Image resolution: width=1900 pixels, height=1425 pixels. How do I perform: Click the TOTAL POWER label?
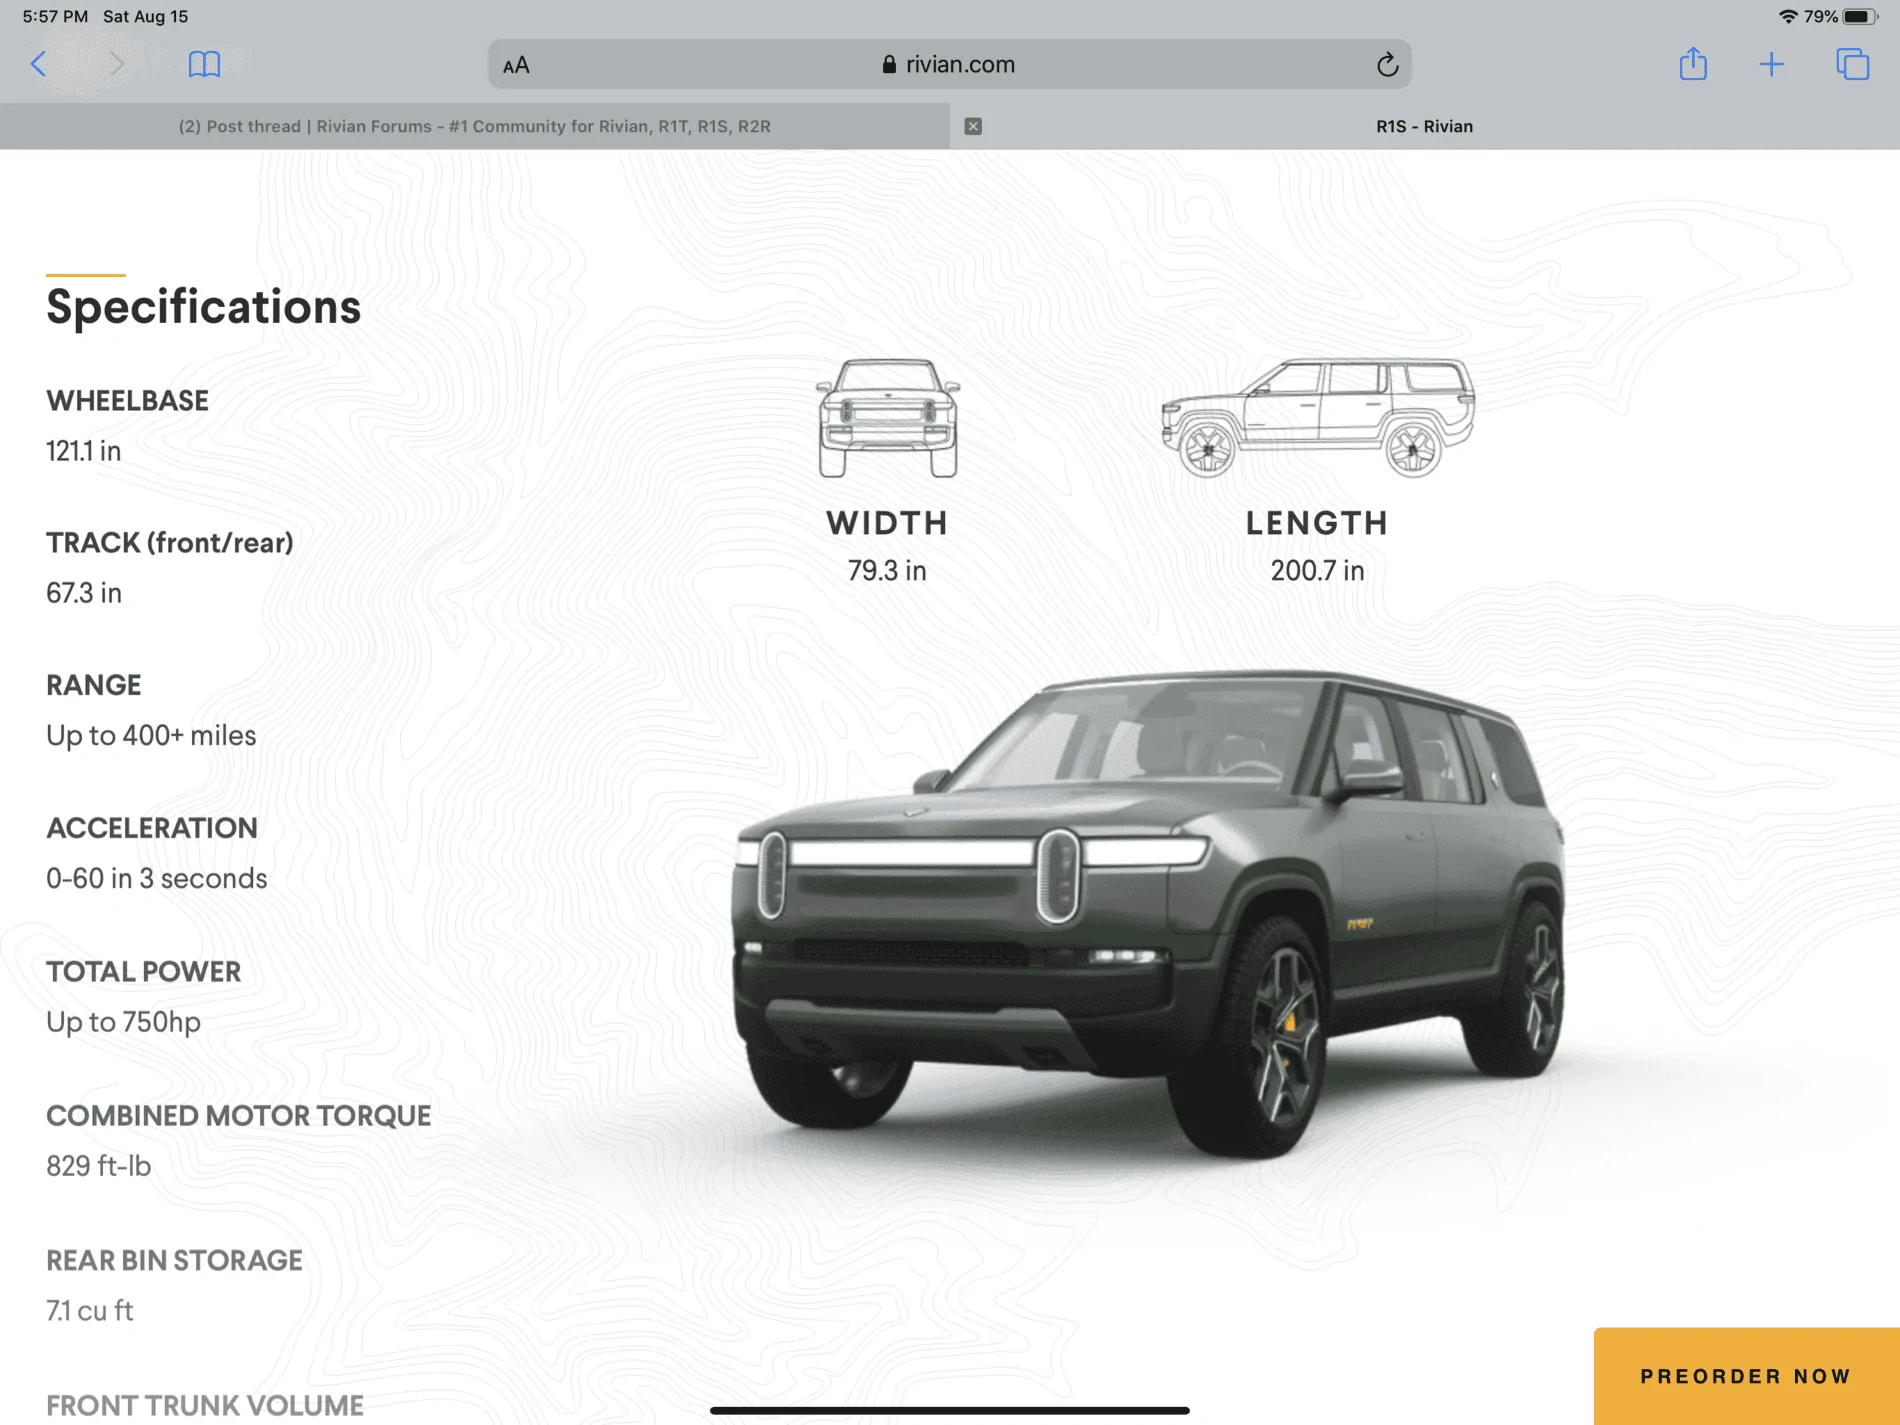[x=144, y=972]
